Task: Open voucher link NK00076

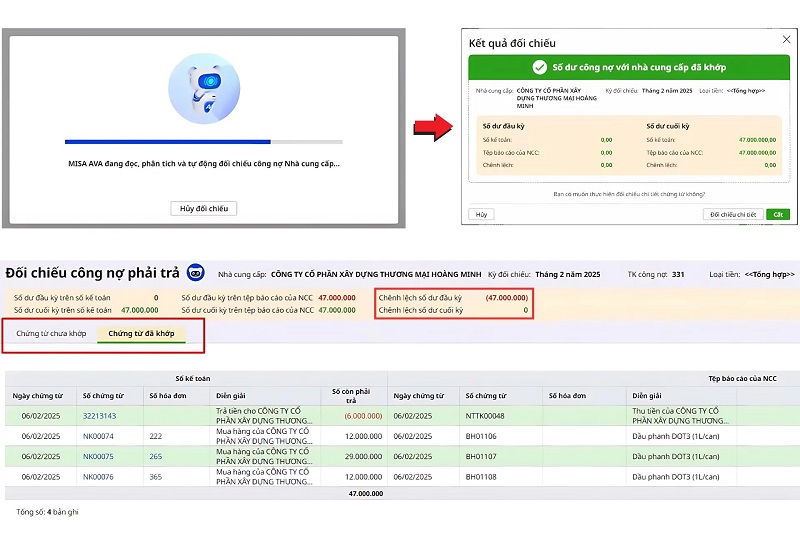Action: point(98,477)
